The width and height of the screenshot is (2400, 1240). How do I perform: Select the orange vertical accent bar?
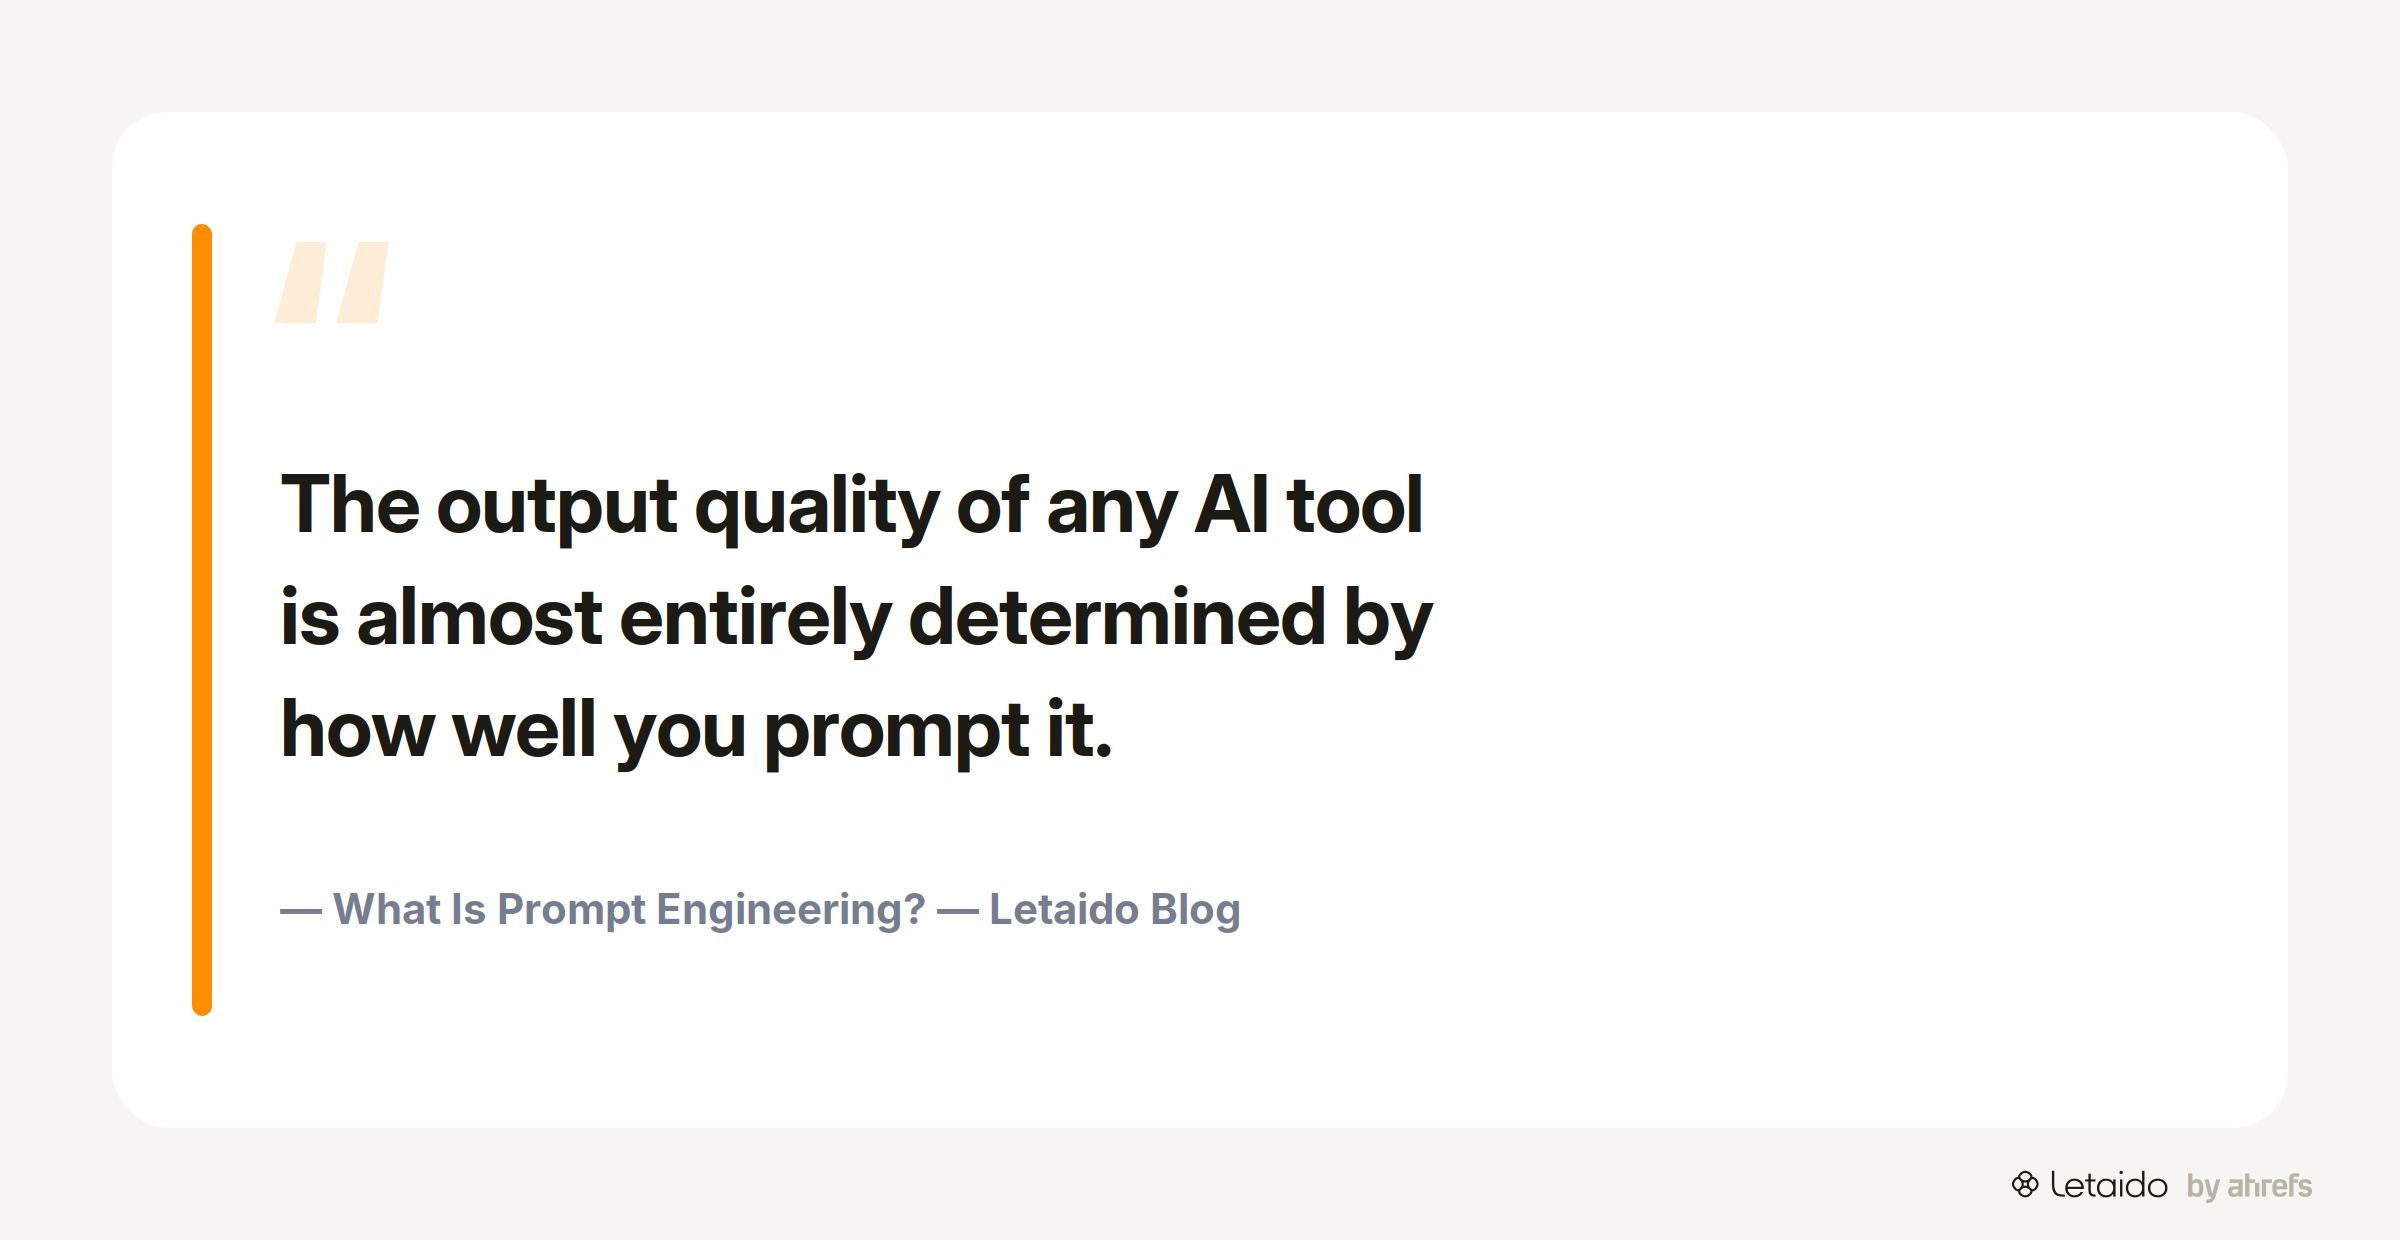click(x=202, y=620)
